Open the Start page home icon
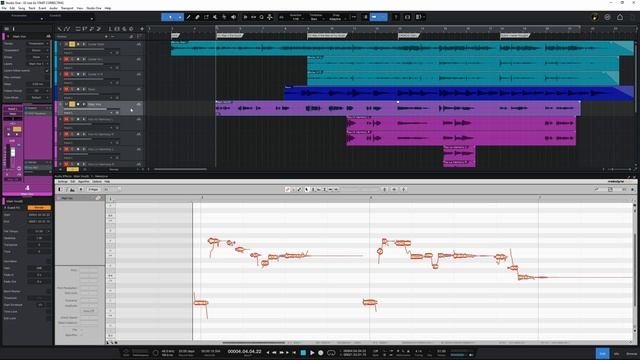 tap(620, 17)
